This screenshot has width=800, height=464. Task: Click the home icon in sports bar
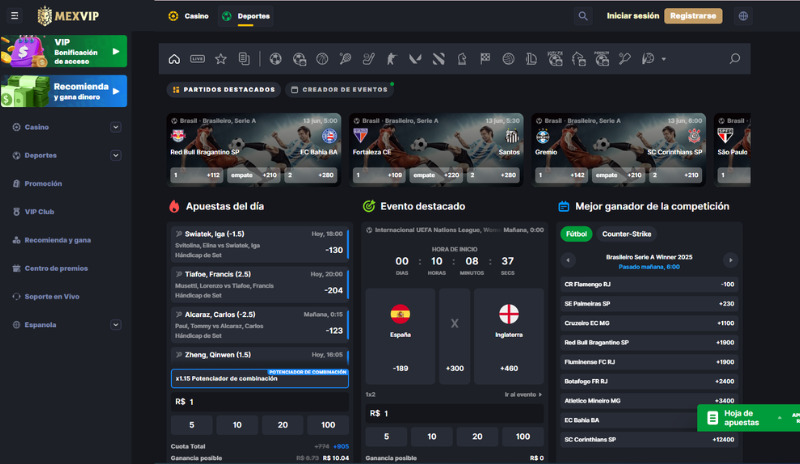[174, 59]
